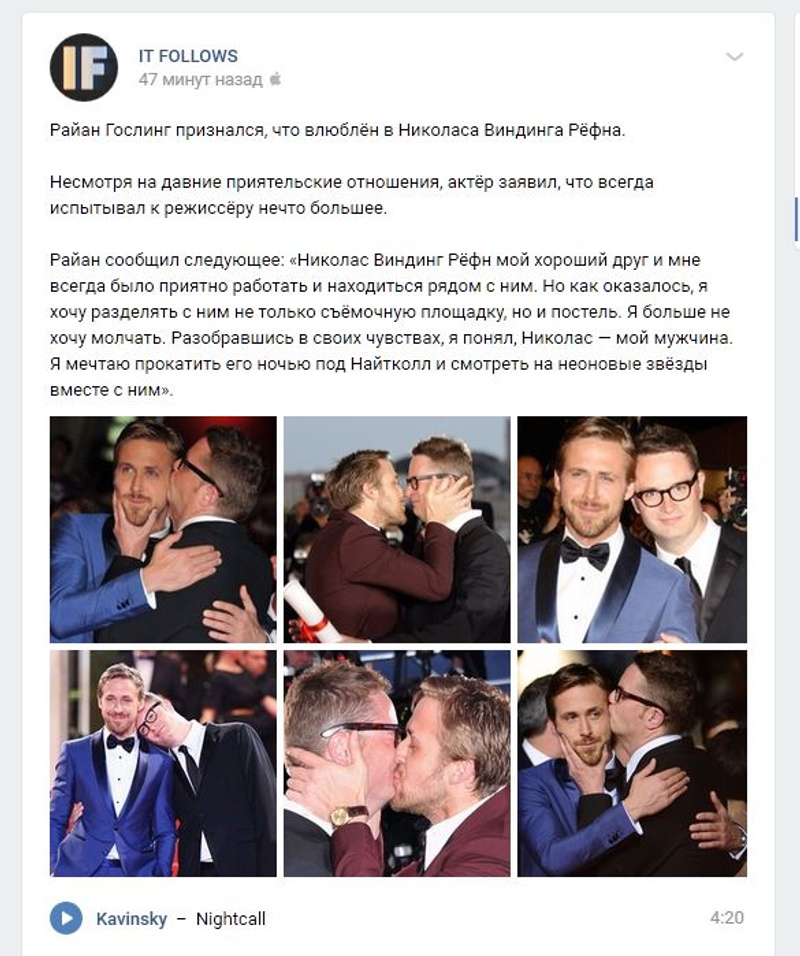Click the first line of the post text
Screen dimensions: 800x956
[338, 130]
